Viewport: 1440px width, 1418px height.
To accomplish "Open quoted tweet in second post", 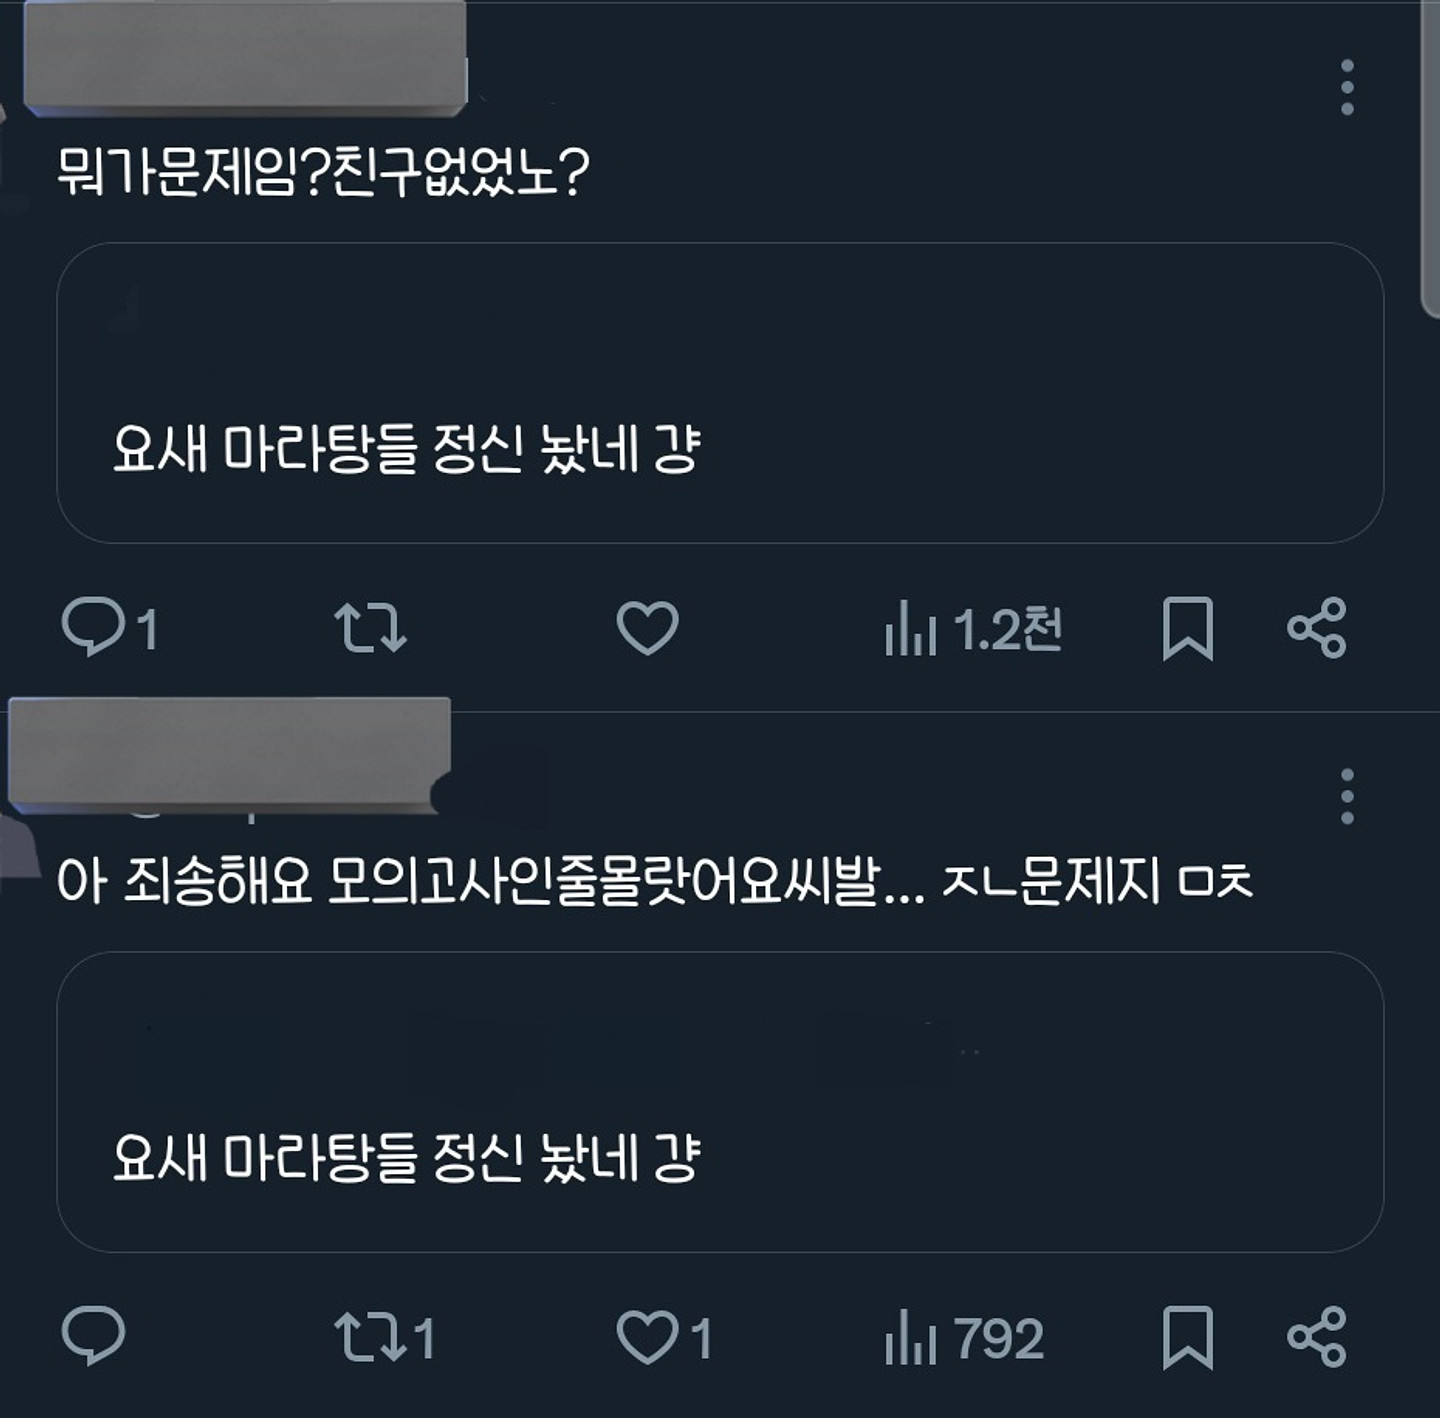I will click(720, 1102).
